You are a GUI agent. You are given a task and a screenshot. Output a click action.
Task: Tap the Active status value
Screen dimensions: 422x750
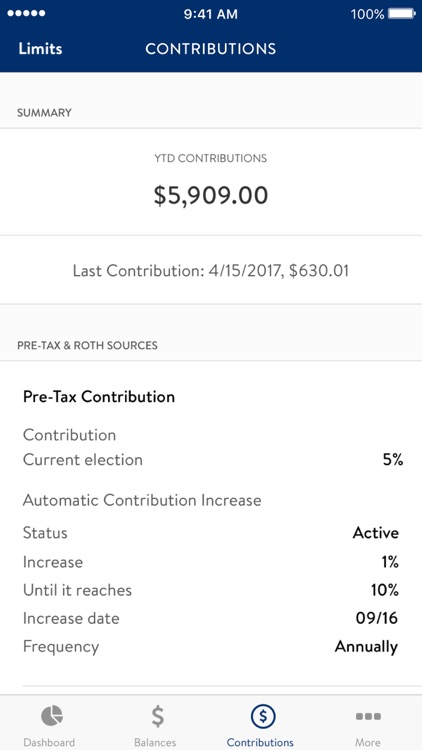(x=376, y=533)
